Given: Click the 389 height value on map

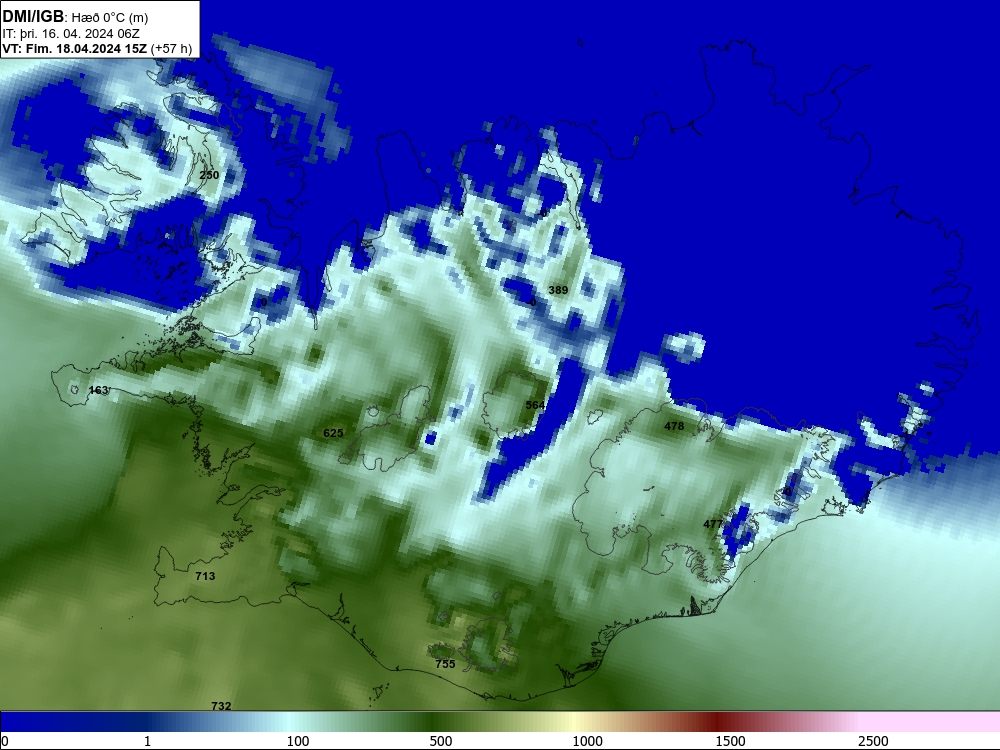Looking at the screenshot, I should pos(558,290).
